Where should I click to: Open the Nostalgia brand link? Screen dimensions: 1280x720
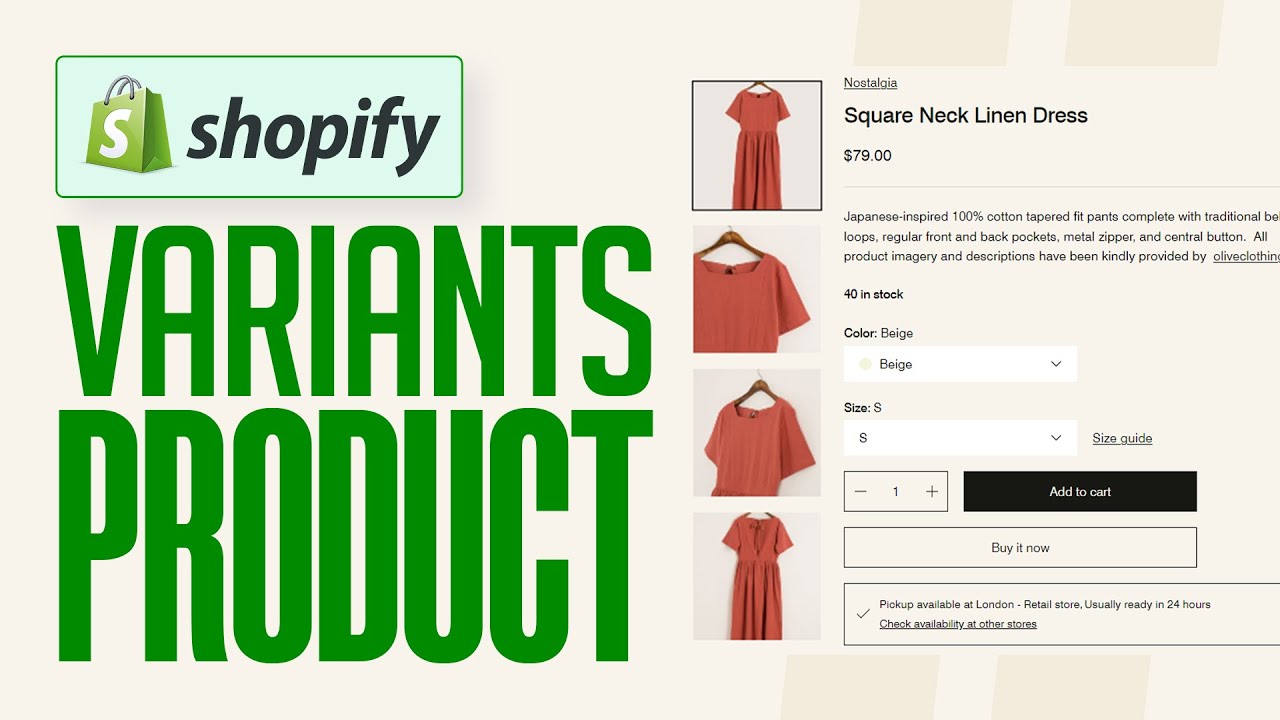coord(870,83)
